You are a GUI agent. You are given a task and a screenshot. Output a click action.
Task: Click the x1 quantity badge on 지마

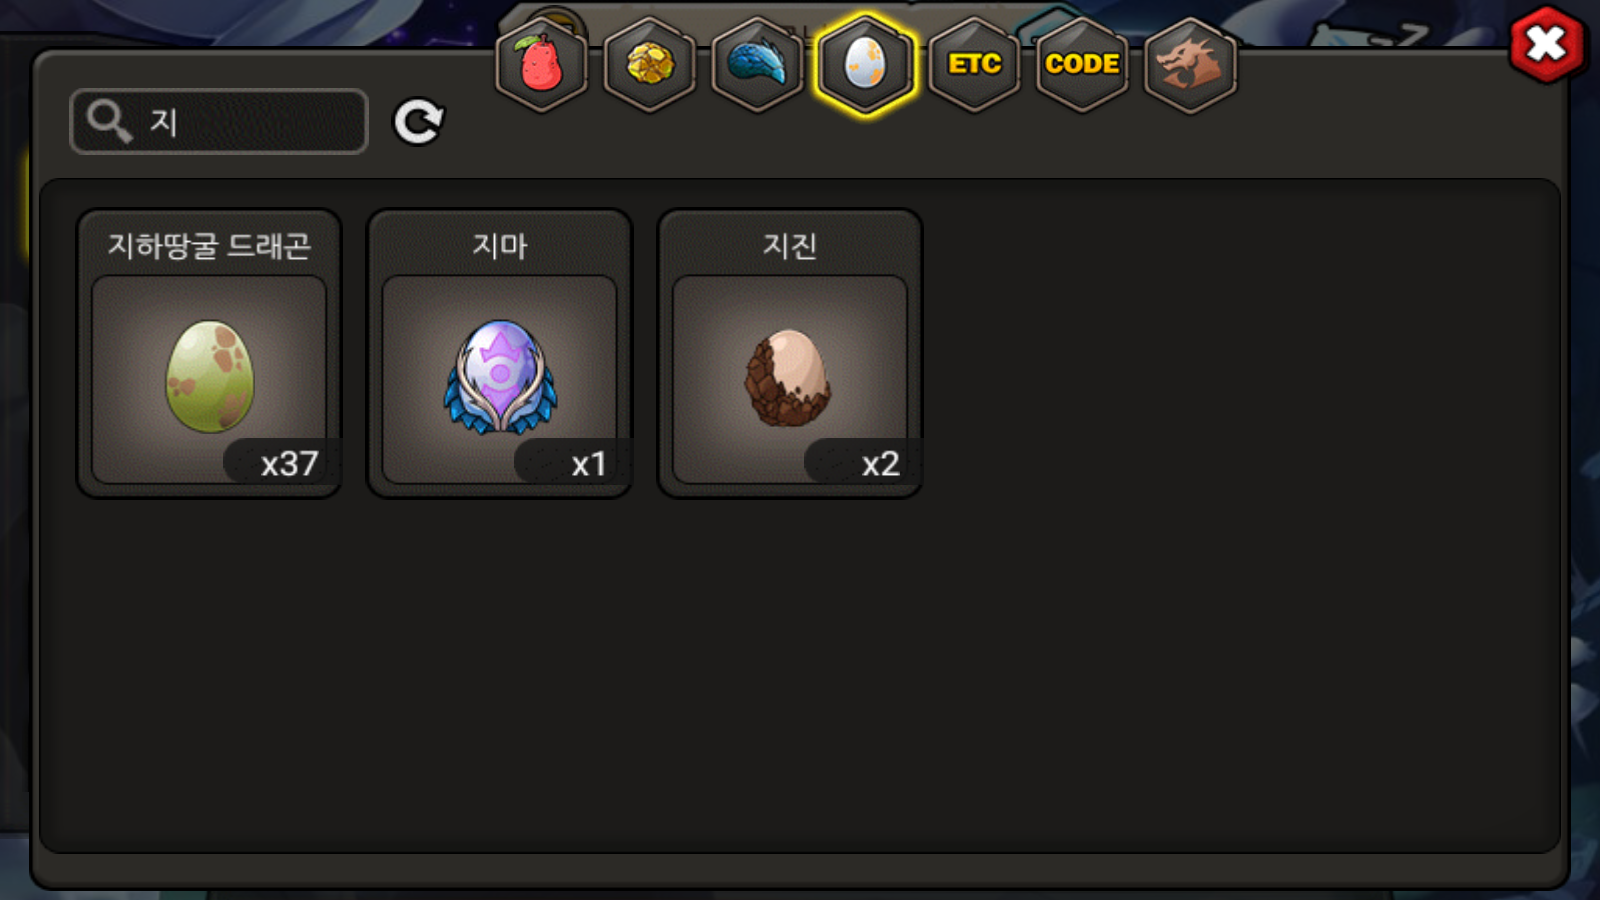click(x=574, y=463)
